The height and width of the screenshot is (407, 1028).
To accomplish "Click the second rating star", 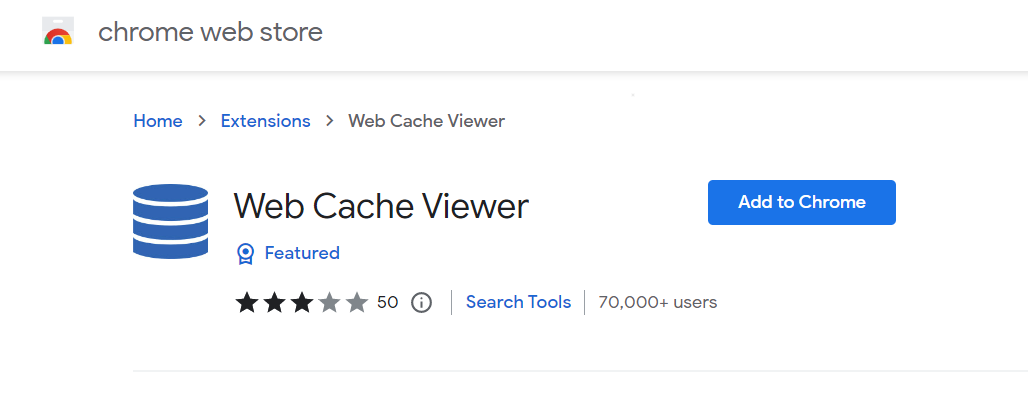I will click(x=274, y=302).
